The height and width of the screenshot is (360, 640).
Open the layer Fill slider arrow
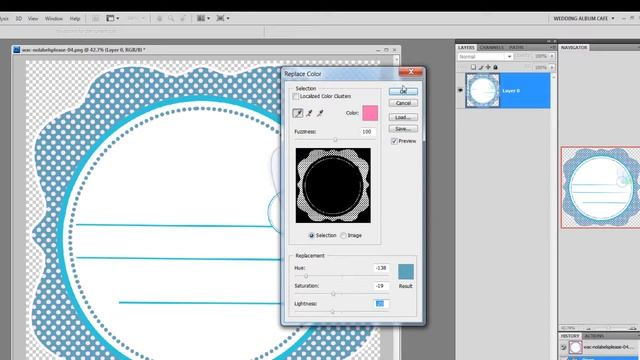coord(552,67)
